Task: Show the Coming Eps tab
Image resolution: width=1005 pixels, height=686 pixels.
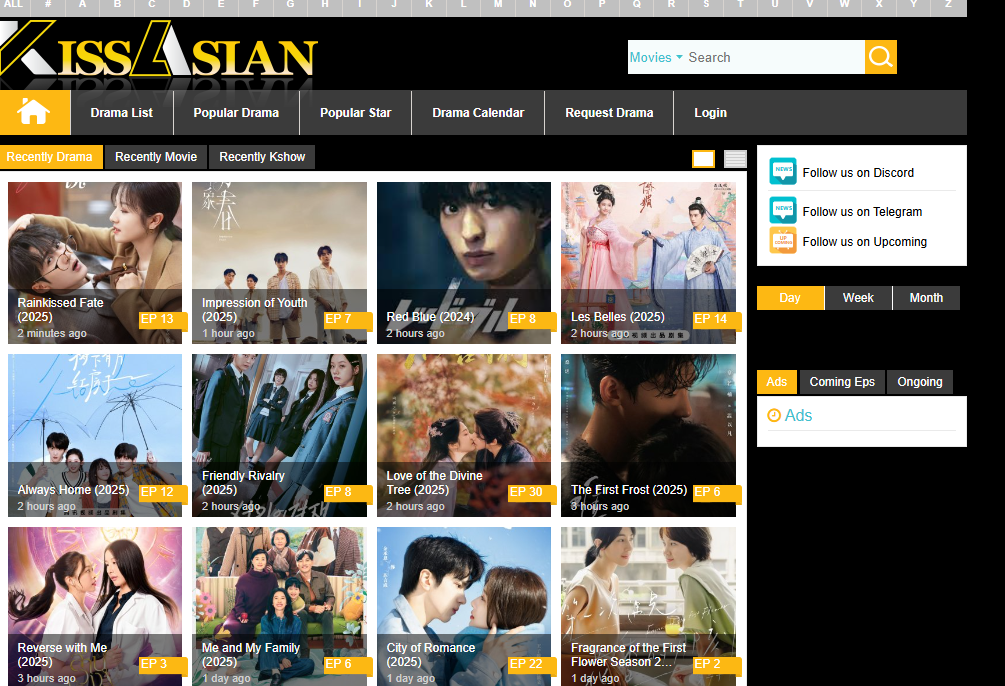Action: point(842,382)
